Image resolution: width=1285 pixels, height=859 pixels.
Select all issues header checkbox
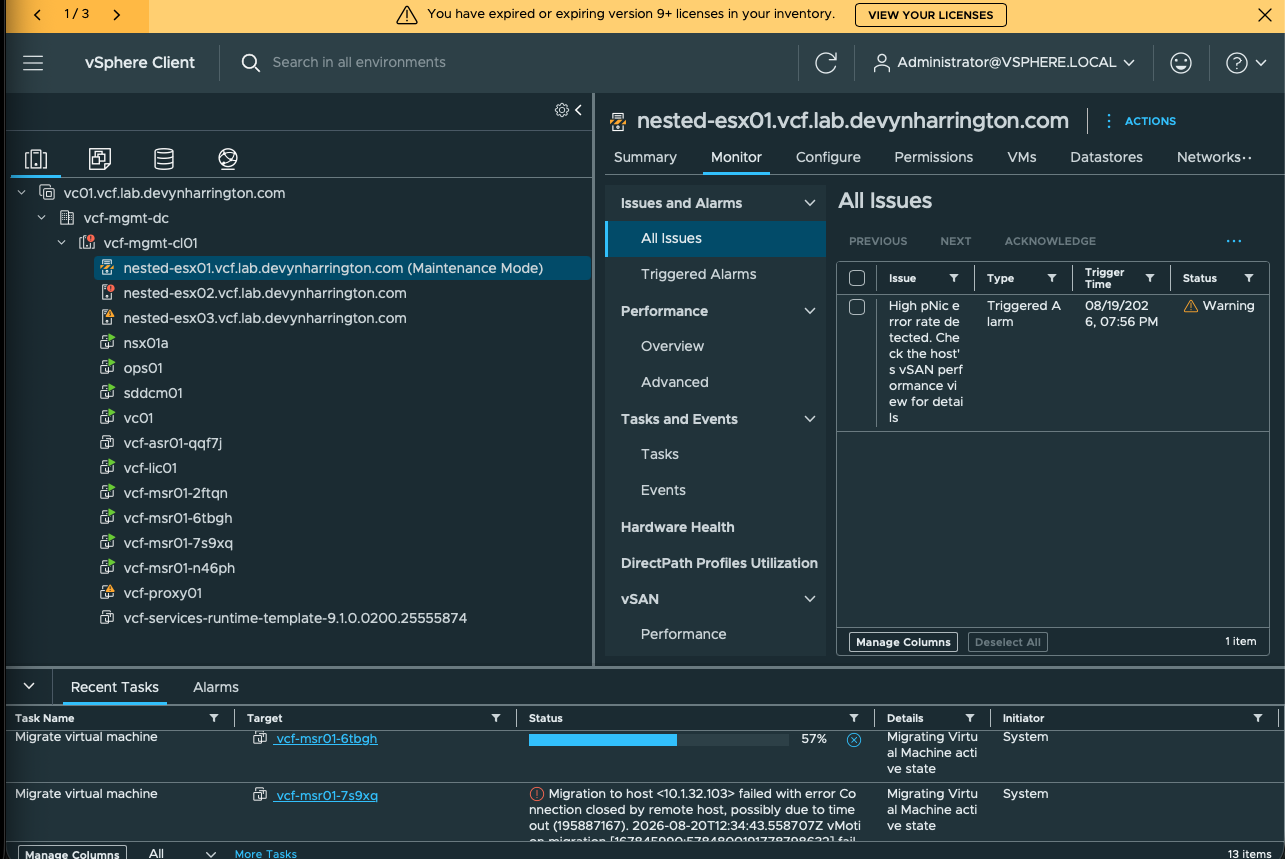(x=857, y=278)
